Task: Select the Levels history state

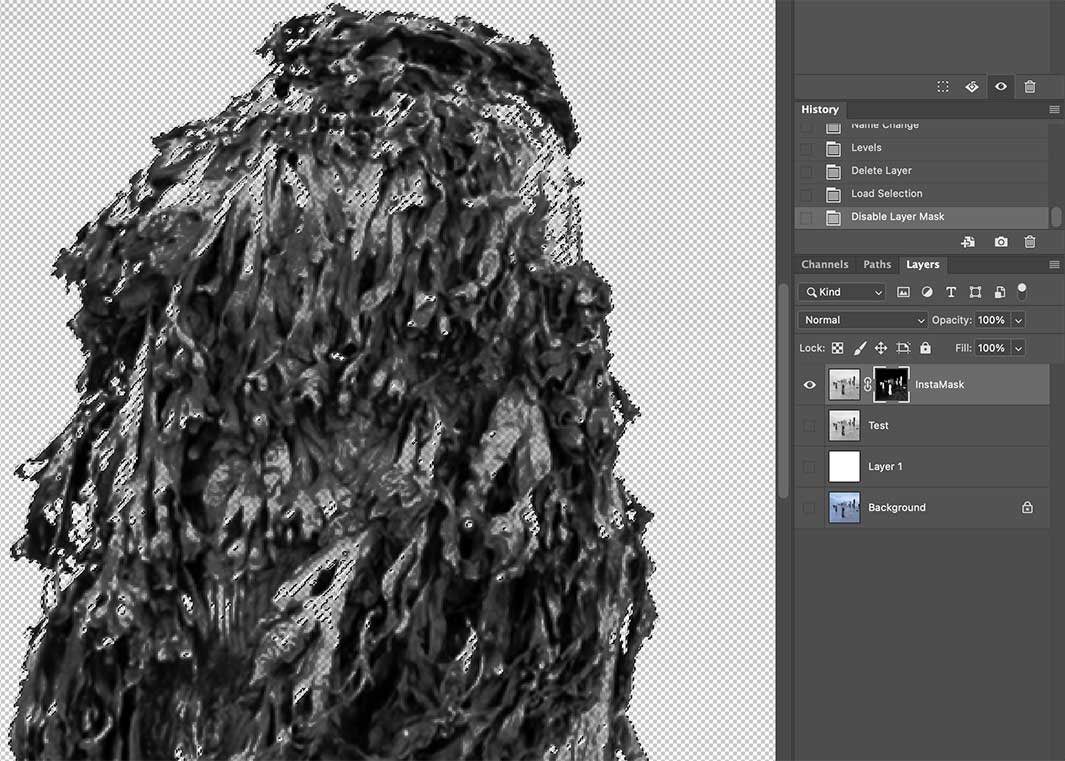Action: click(866, 148)
